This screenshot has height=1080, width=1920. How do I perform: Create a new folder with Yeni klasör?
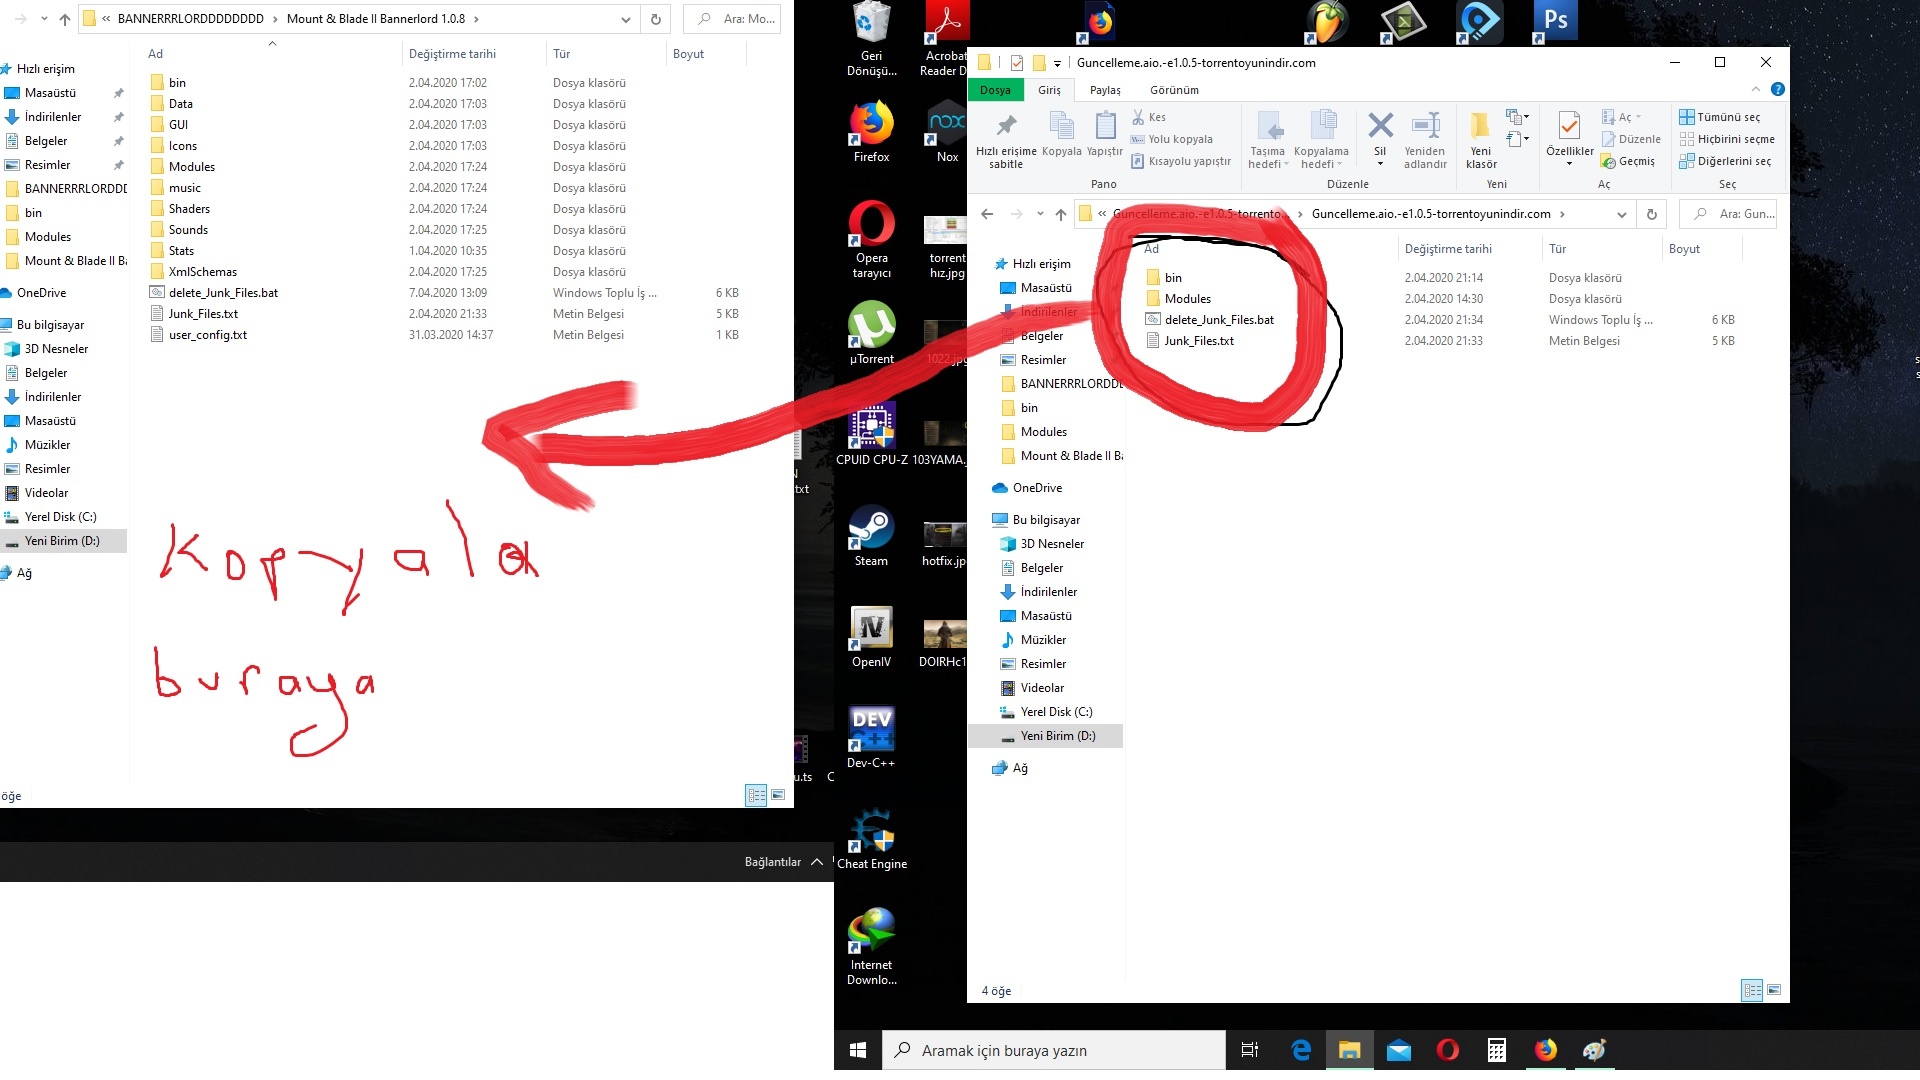pos(1481,140)
